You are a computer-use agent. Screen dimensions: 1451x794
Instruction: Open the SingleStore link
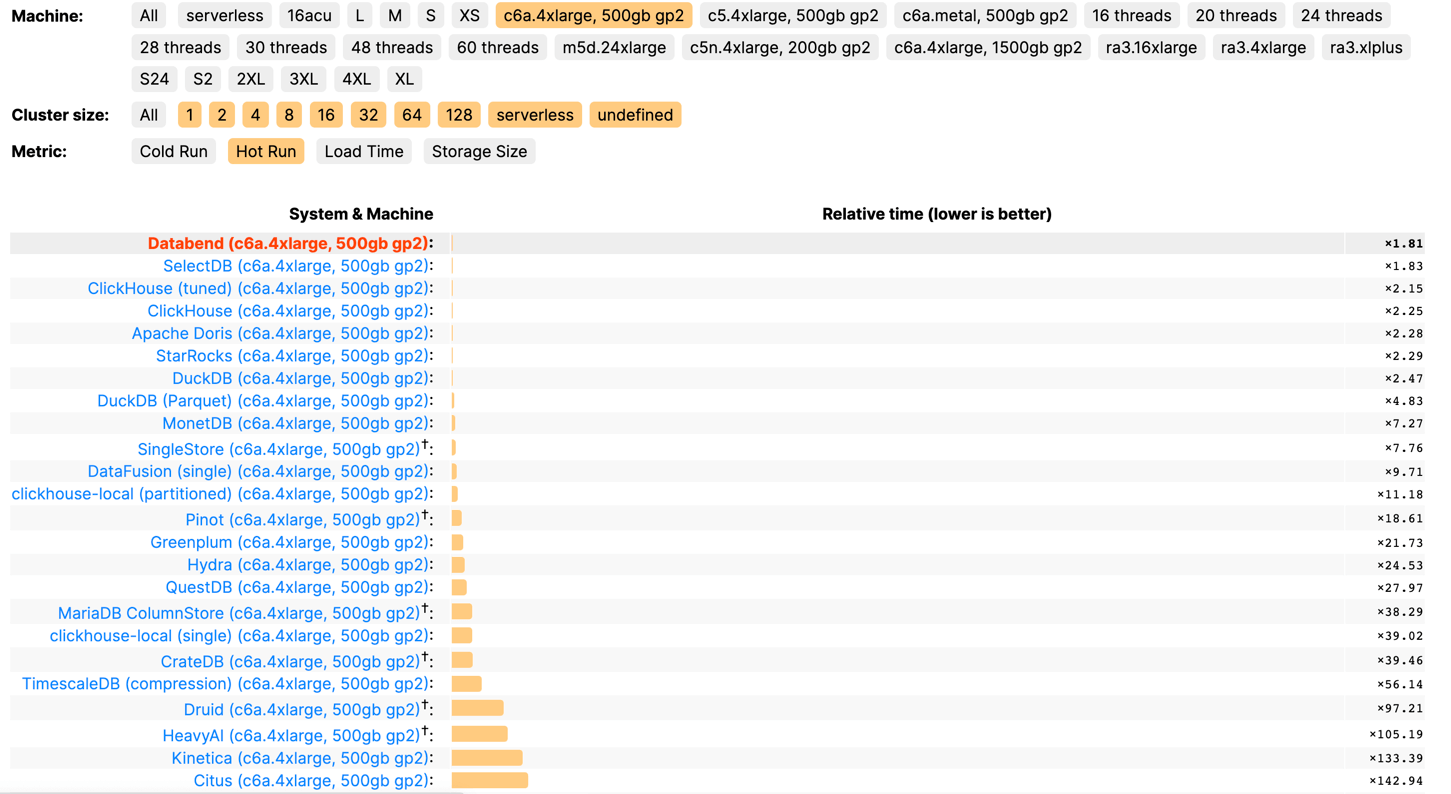coord(279,449)
